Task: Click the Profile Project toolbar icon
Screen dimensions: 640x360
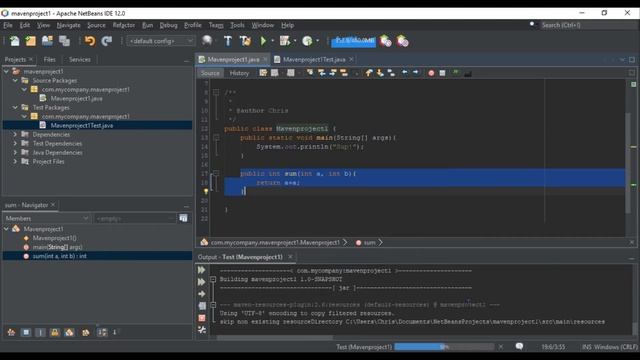Action: tap(307, 41)
